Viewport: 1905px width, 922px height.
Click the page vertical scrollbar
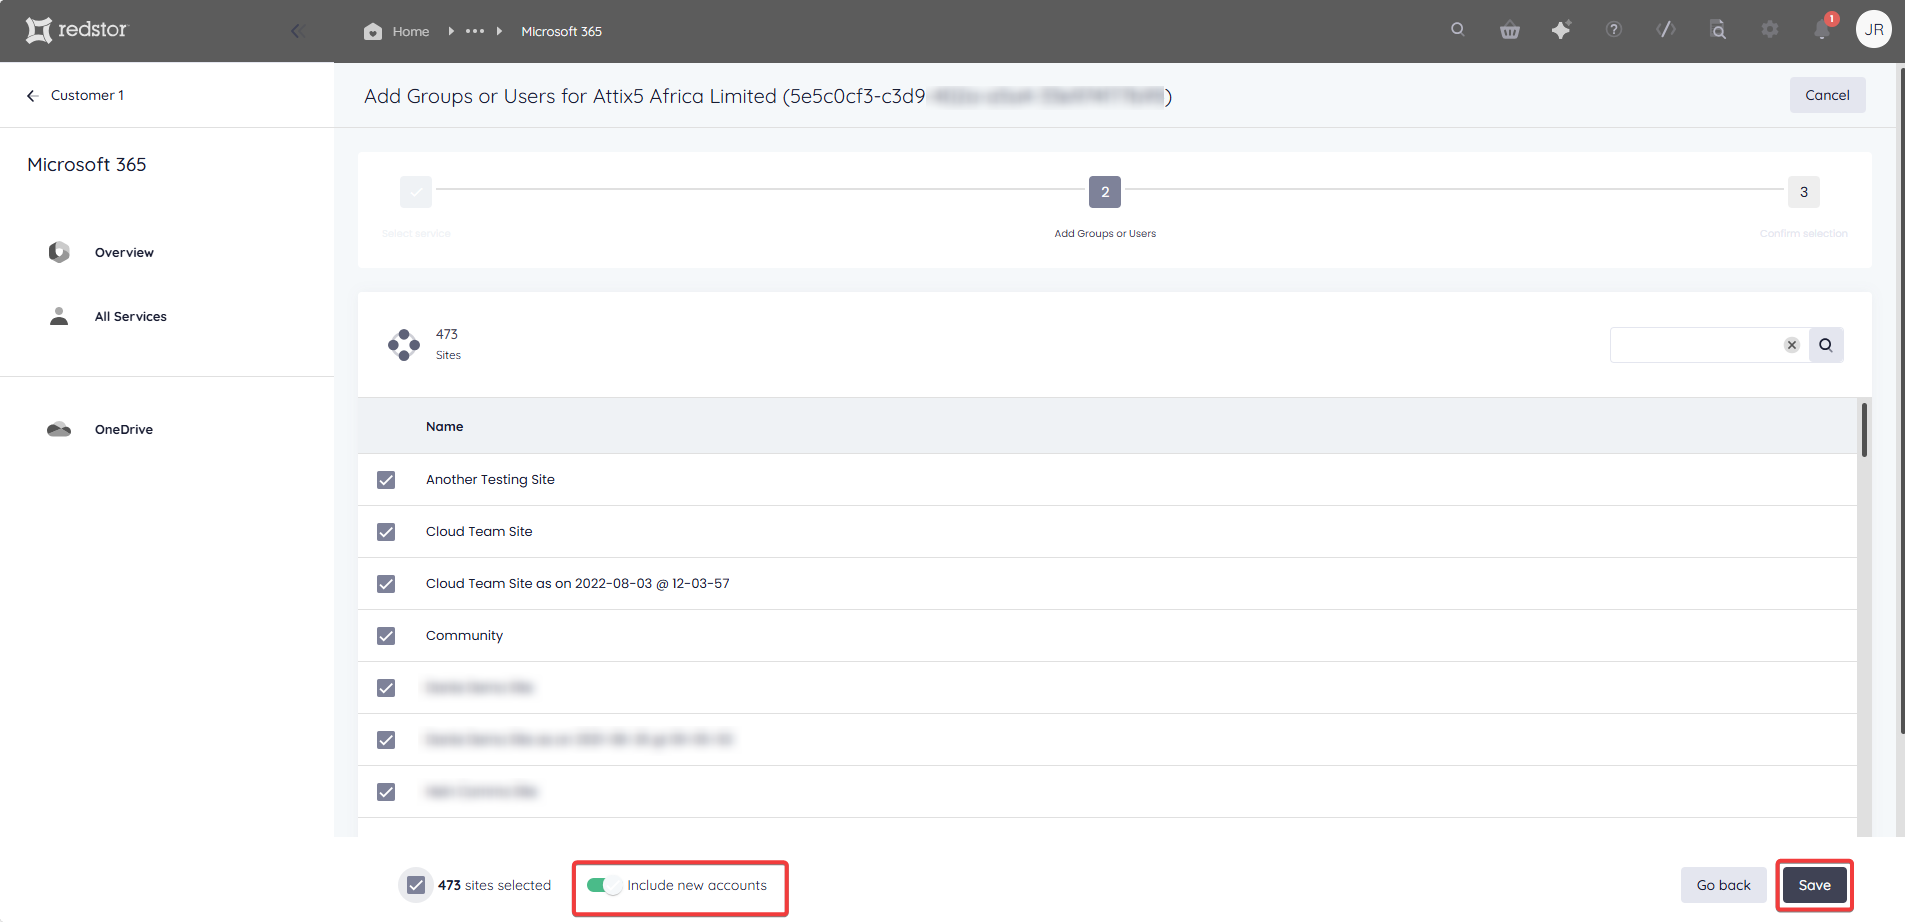[x=1901, y=400]
